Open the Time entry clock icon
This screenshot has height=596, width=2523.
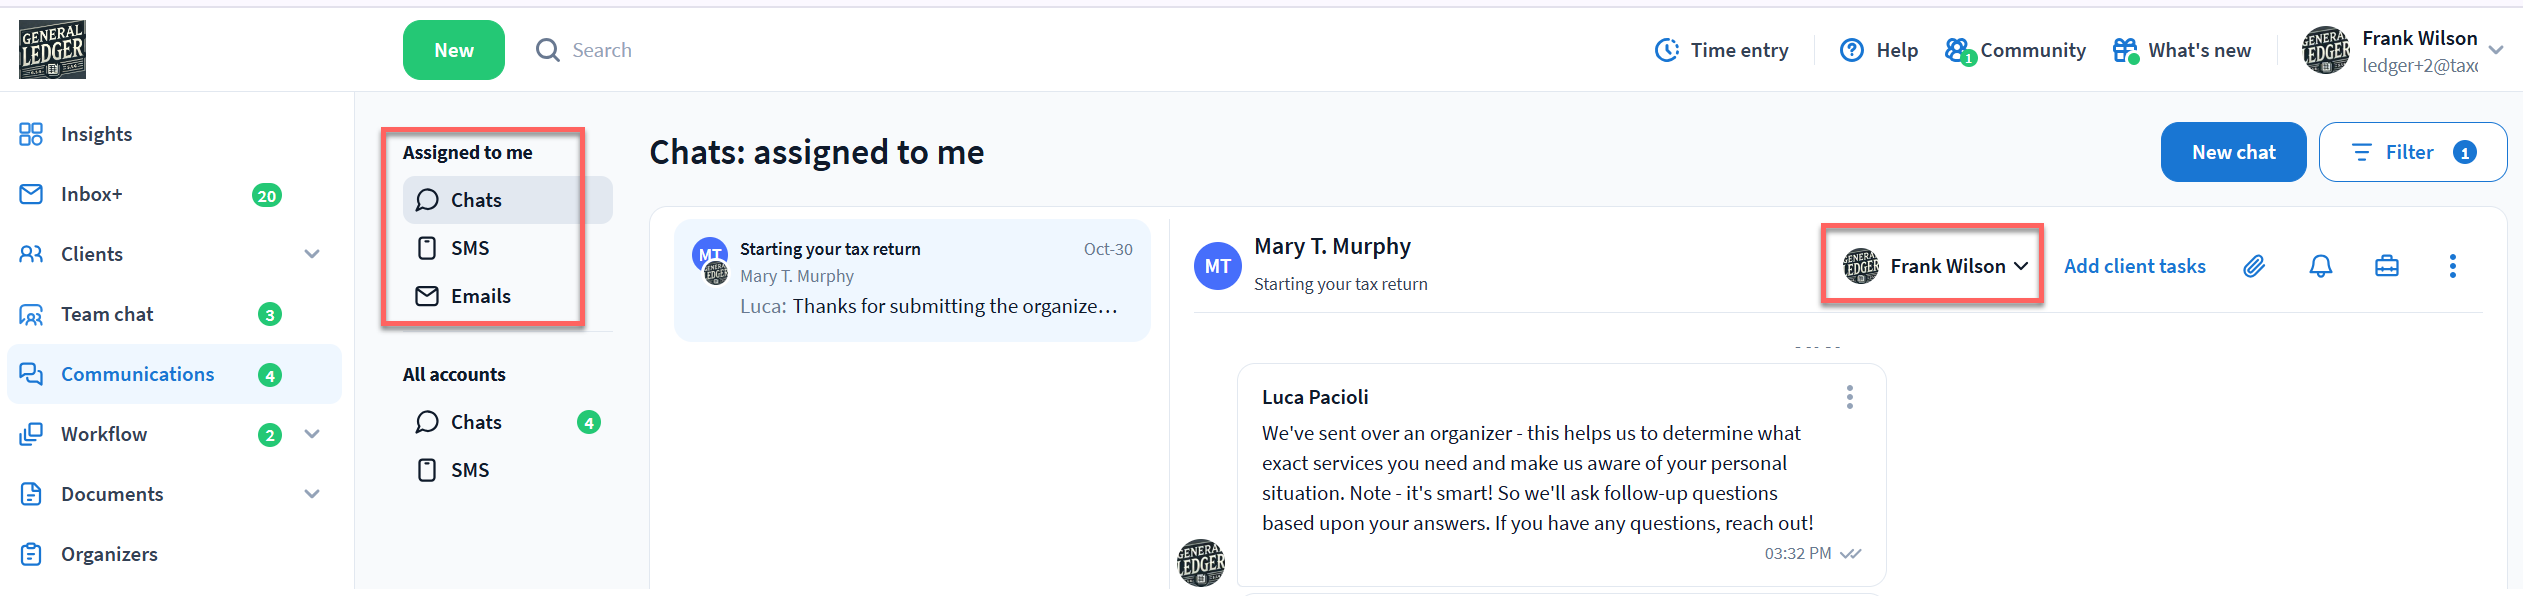pos(1666,50)
